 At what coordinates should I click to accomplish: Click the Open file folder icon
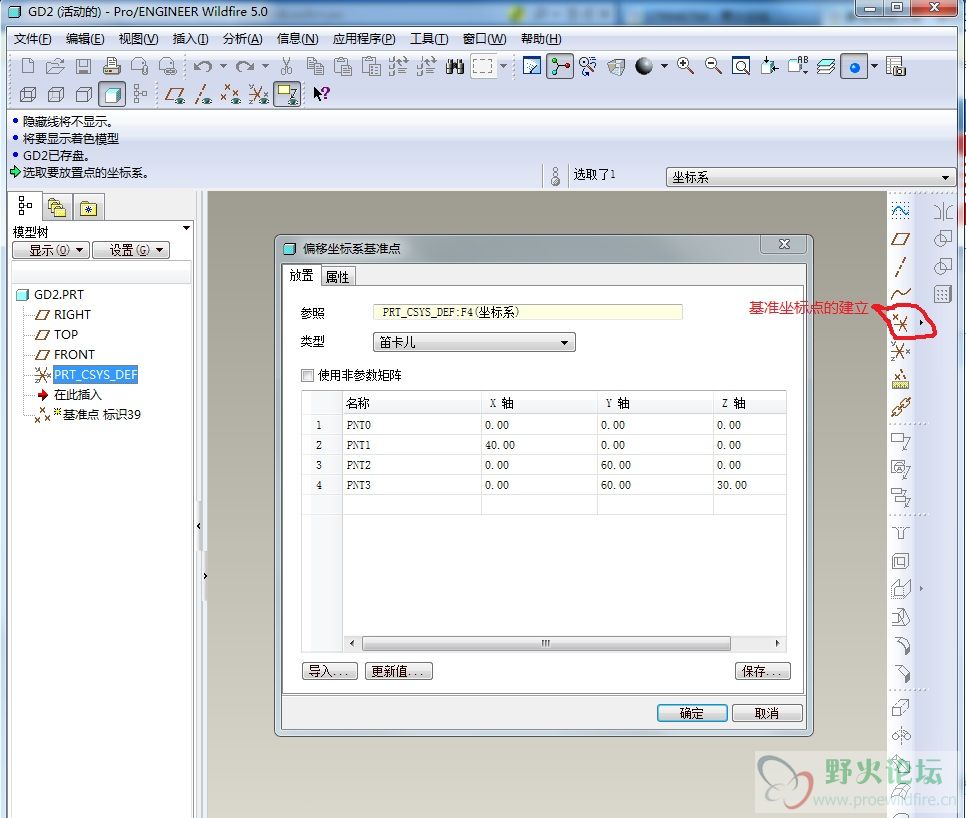[x=55, y=66]
